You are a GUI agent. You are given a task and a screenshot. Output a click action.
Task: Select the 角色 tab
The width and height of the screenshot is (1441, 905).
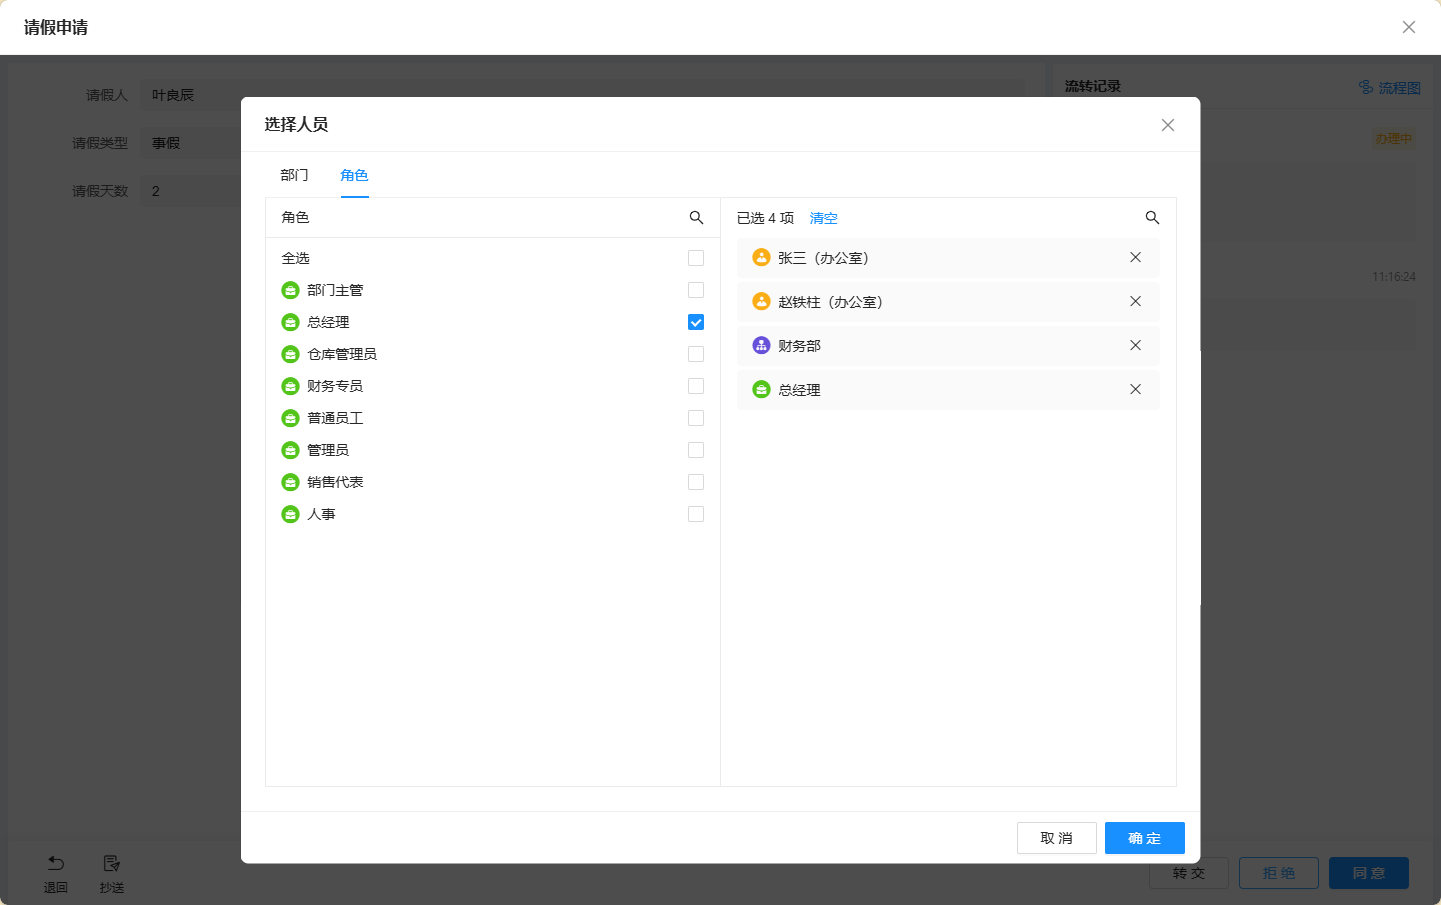(x=354, y=175)
